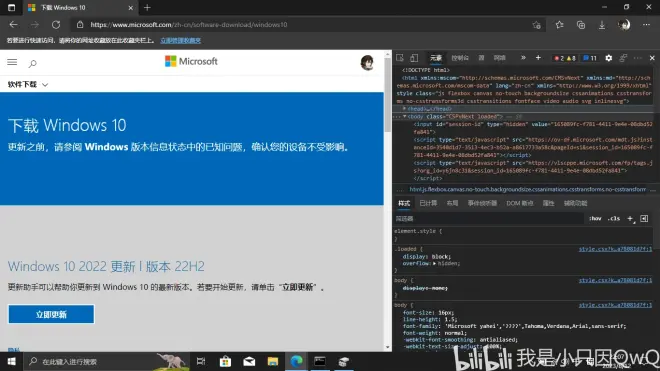Switch to the 已计算 computed tab
Viewport: 660px width, 371px height.
pyautogui.click(x=428, y=203)
